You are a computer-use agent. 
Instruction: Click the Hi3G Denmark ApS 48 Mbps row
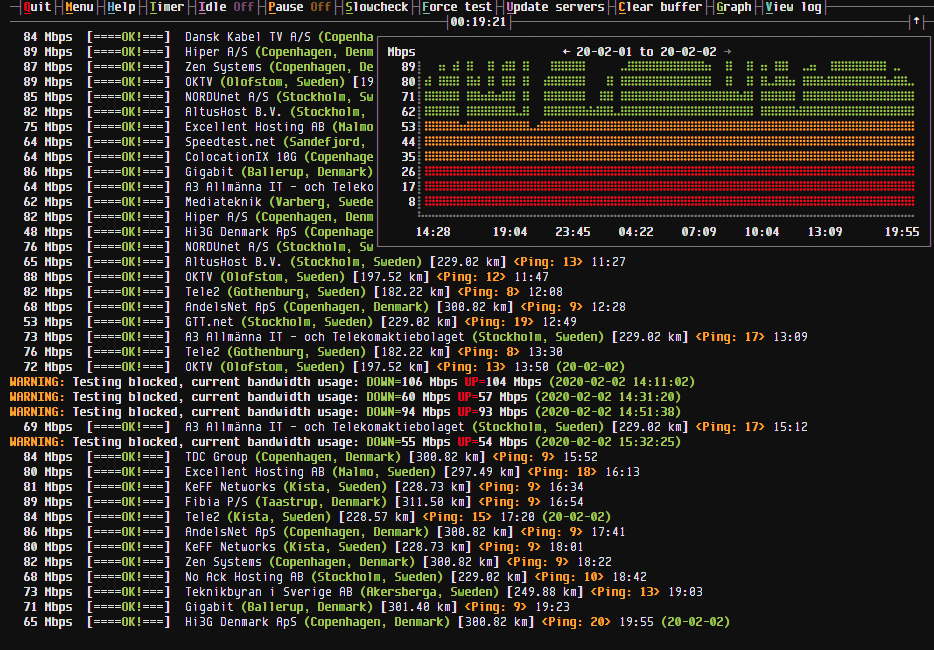coord(198,232)
